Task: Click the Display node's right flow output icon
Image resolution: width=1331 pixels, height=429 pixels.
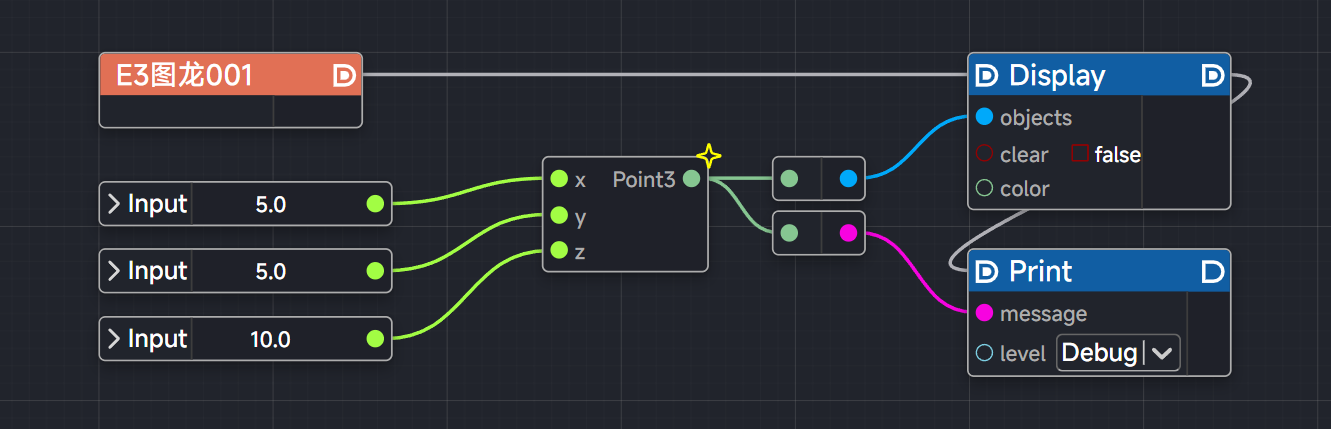Action: [1212, 76]
